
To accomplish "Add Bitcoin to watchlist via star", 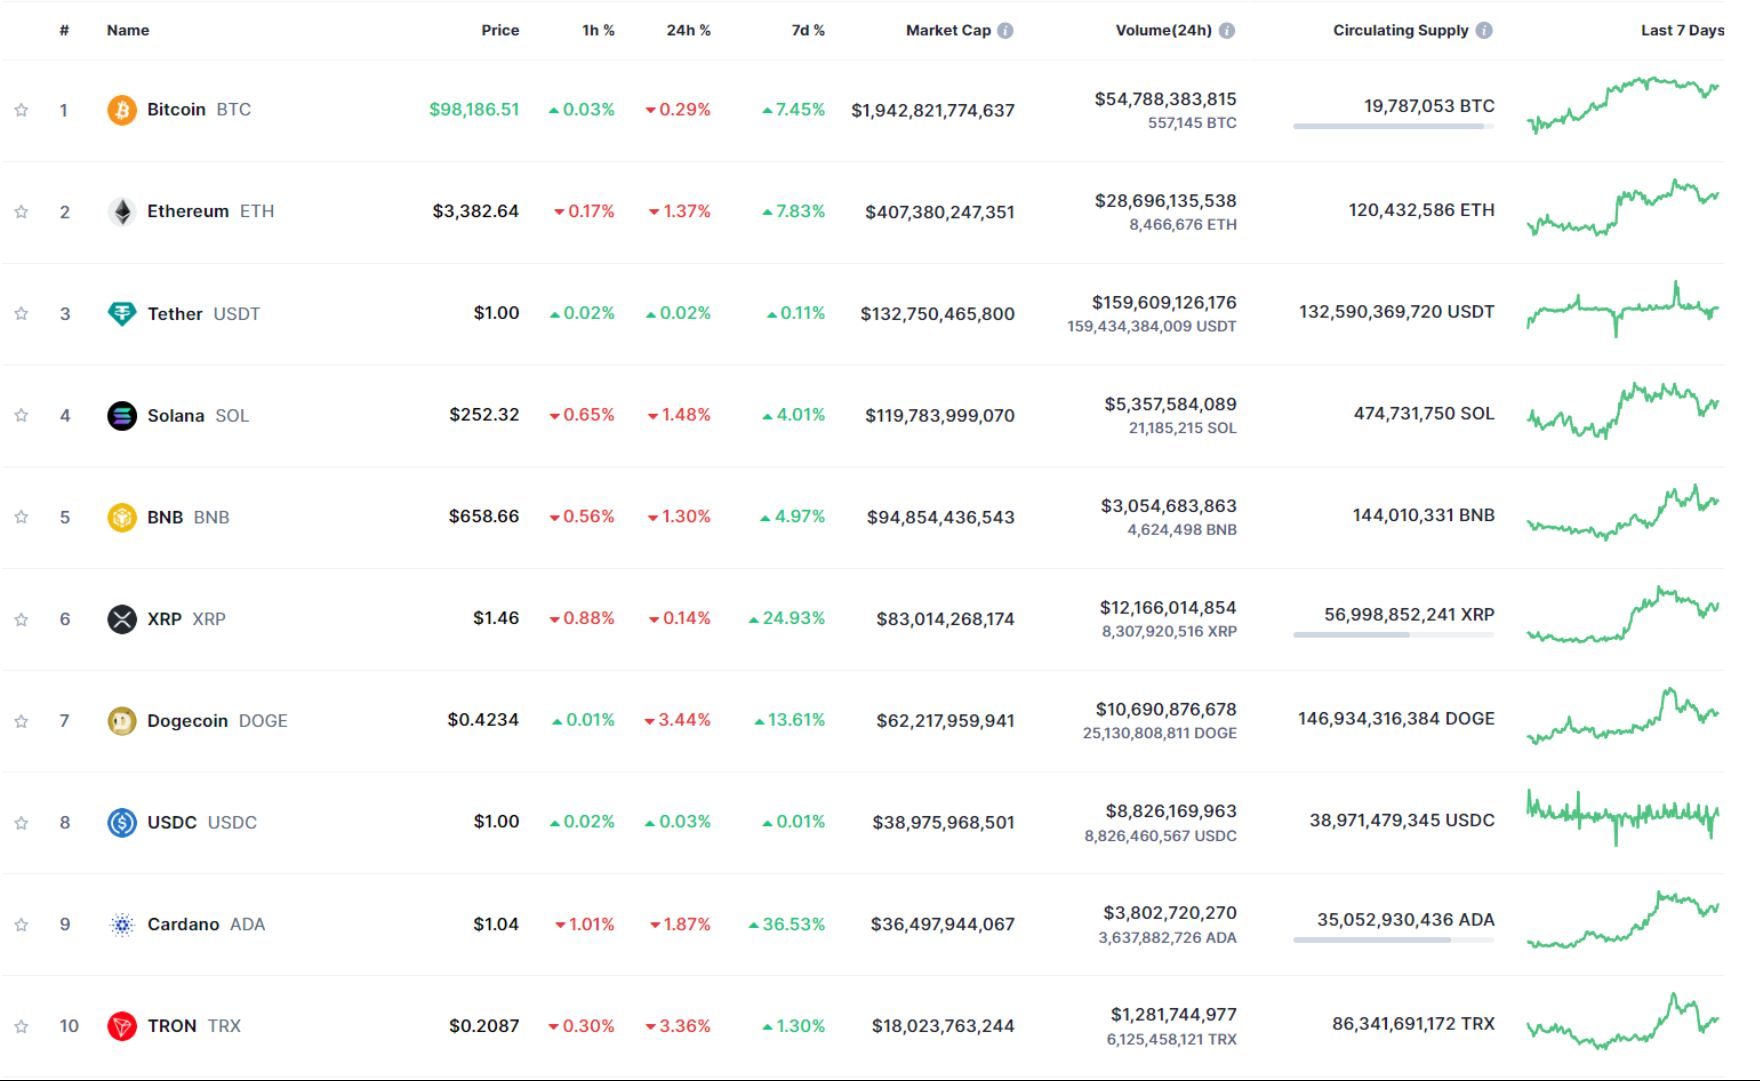I will [x=21, y=109].
